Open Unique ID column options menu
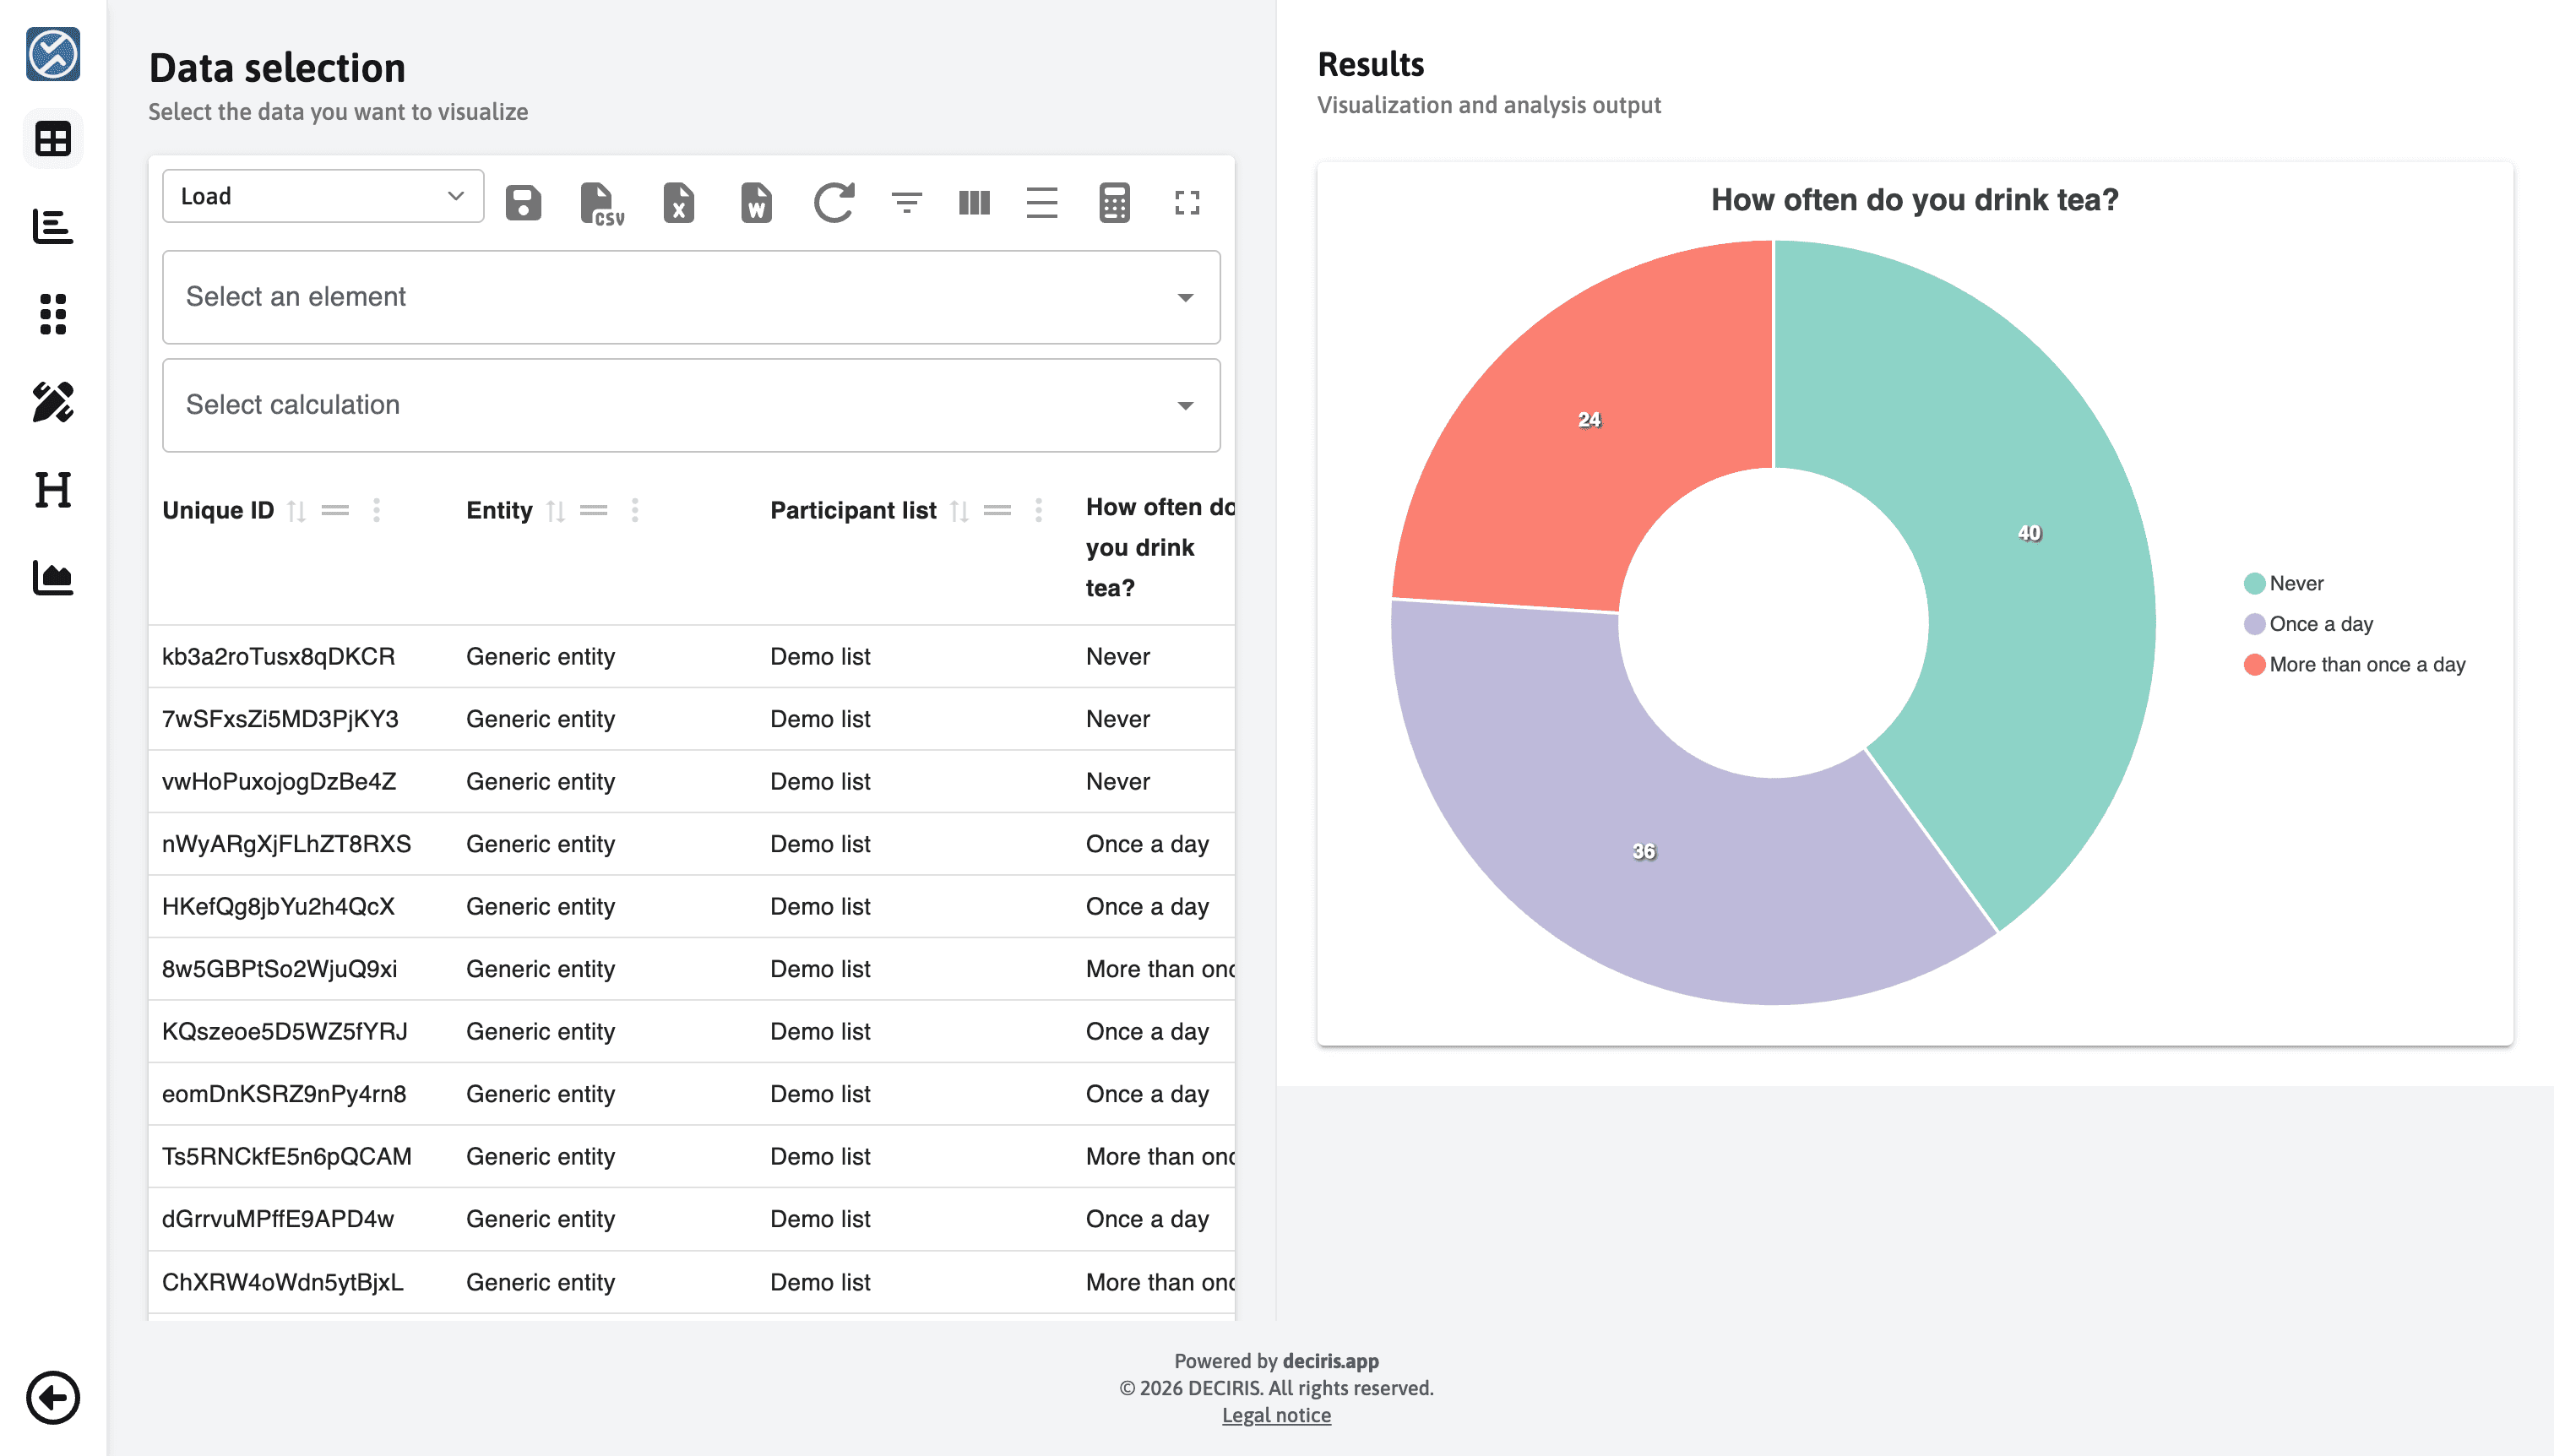 click(x=377, y=510)
